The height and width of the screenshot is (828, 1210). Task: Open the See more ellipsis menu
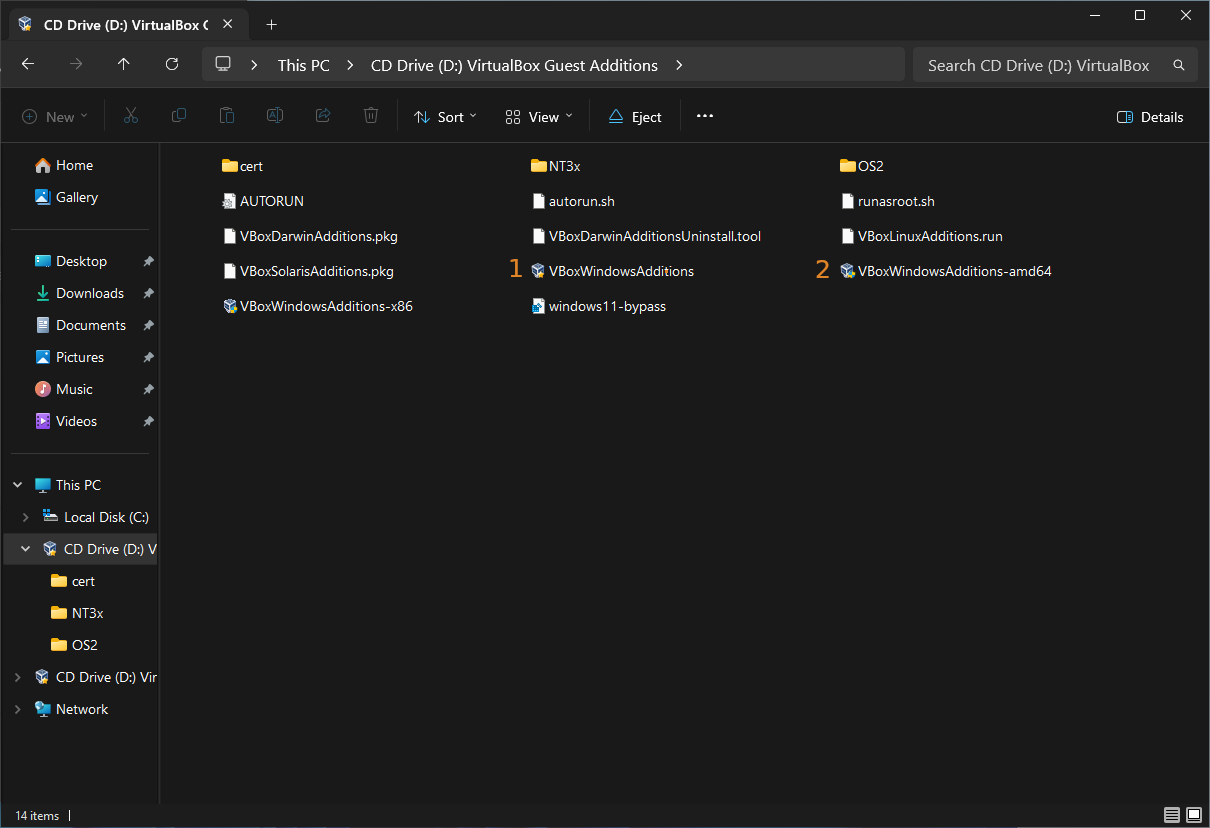tap(705, 116)
